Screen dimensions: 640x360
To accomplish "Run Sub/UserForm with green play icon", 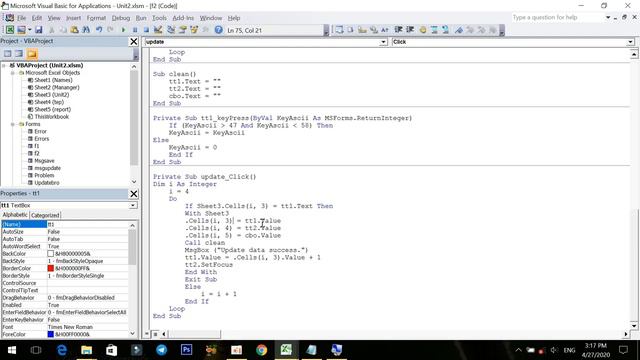I will coord(123,30).
